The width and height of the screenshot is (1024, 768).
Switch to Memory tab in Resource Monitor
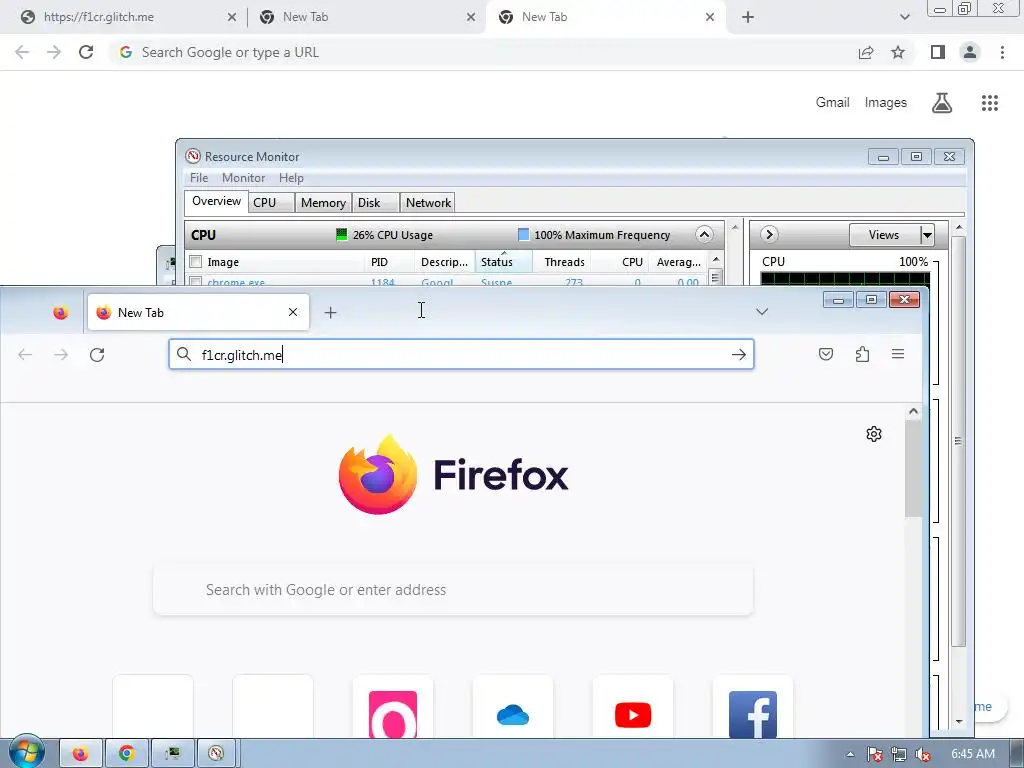323,203
